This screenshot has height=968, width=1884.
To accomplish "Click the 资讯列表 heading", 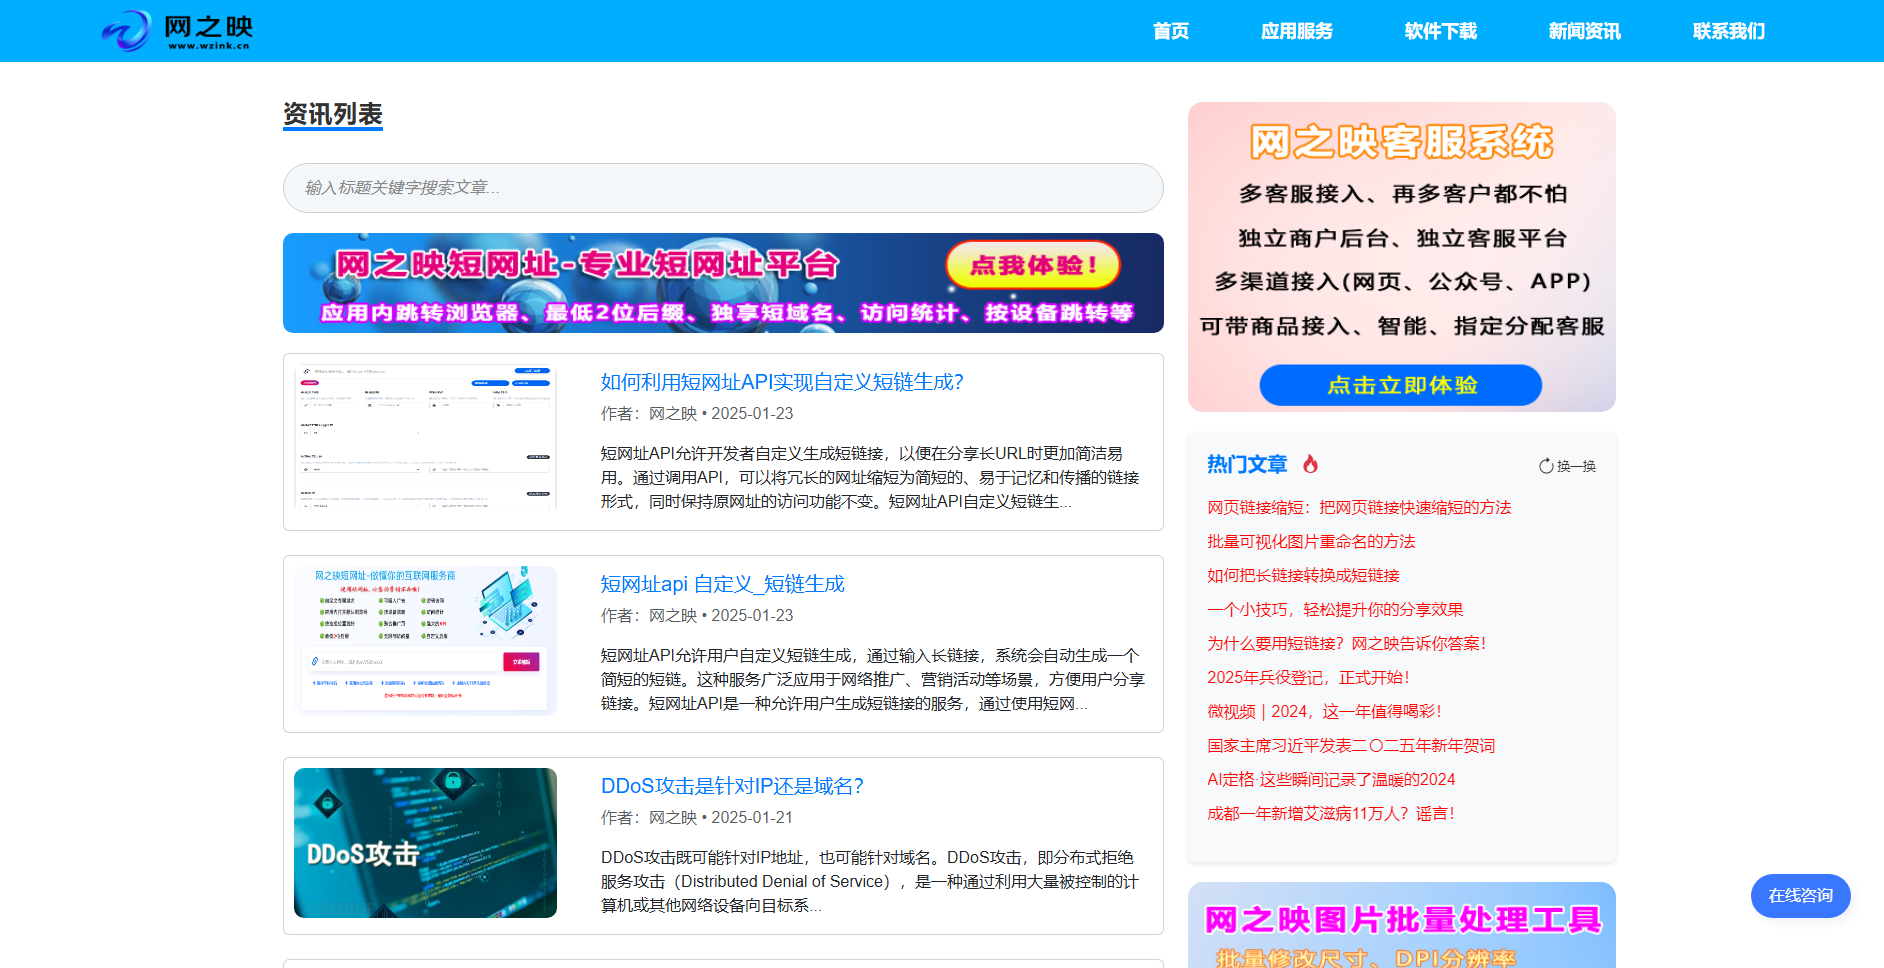I will coord(333,114).
